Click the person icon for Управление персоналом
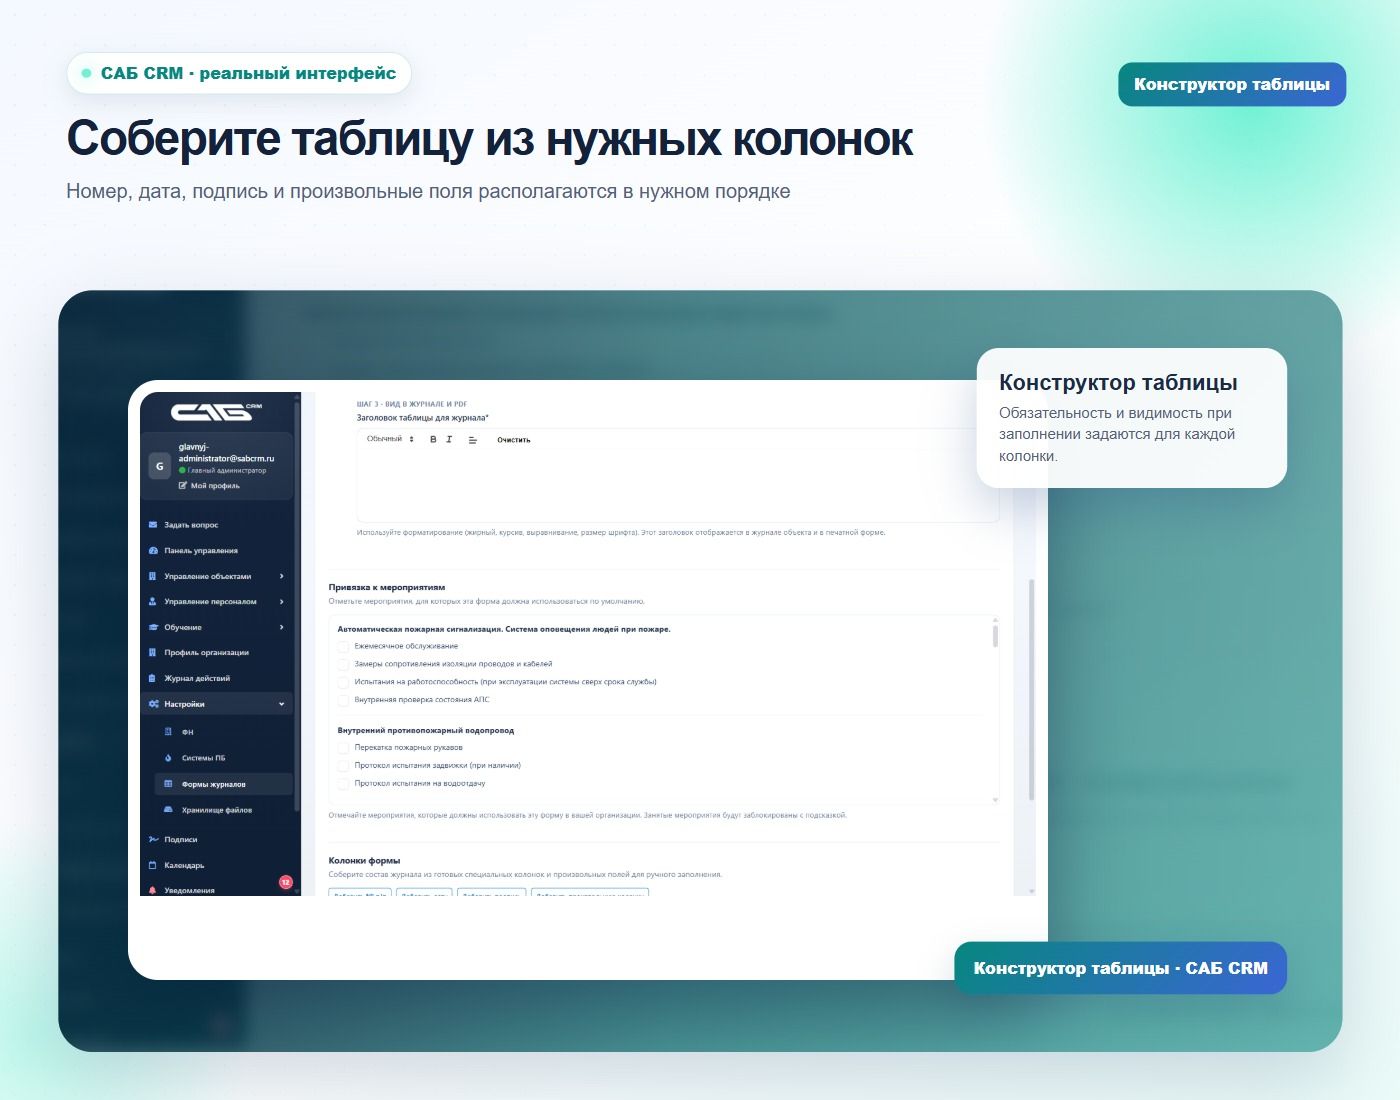Viewport: 1400px width, 1100px height. point(153,602)
